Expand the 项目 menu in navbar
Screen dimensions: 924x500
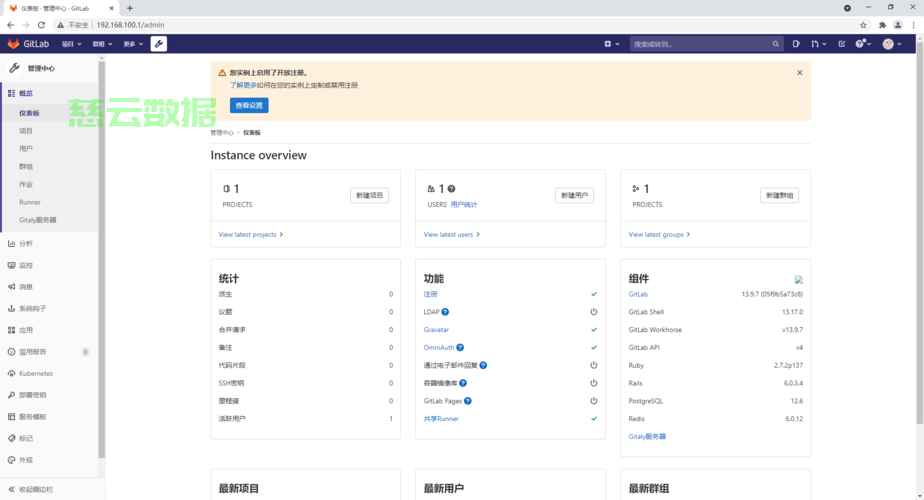[71, 44]
